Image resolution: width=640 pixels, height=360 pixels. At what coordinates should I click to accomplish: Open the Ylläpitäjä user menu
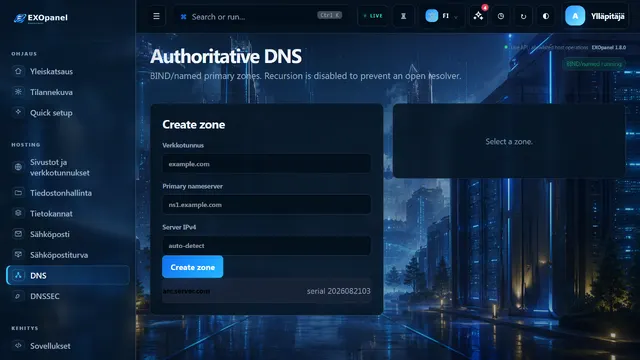pyautogui.click(x=595, y=16)
